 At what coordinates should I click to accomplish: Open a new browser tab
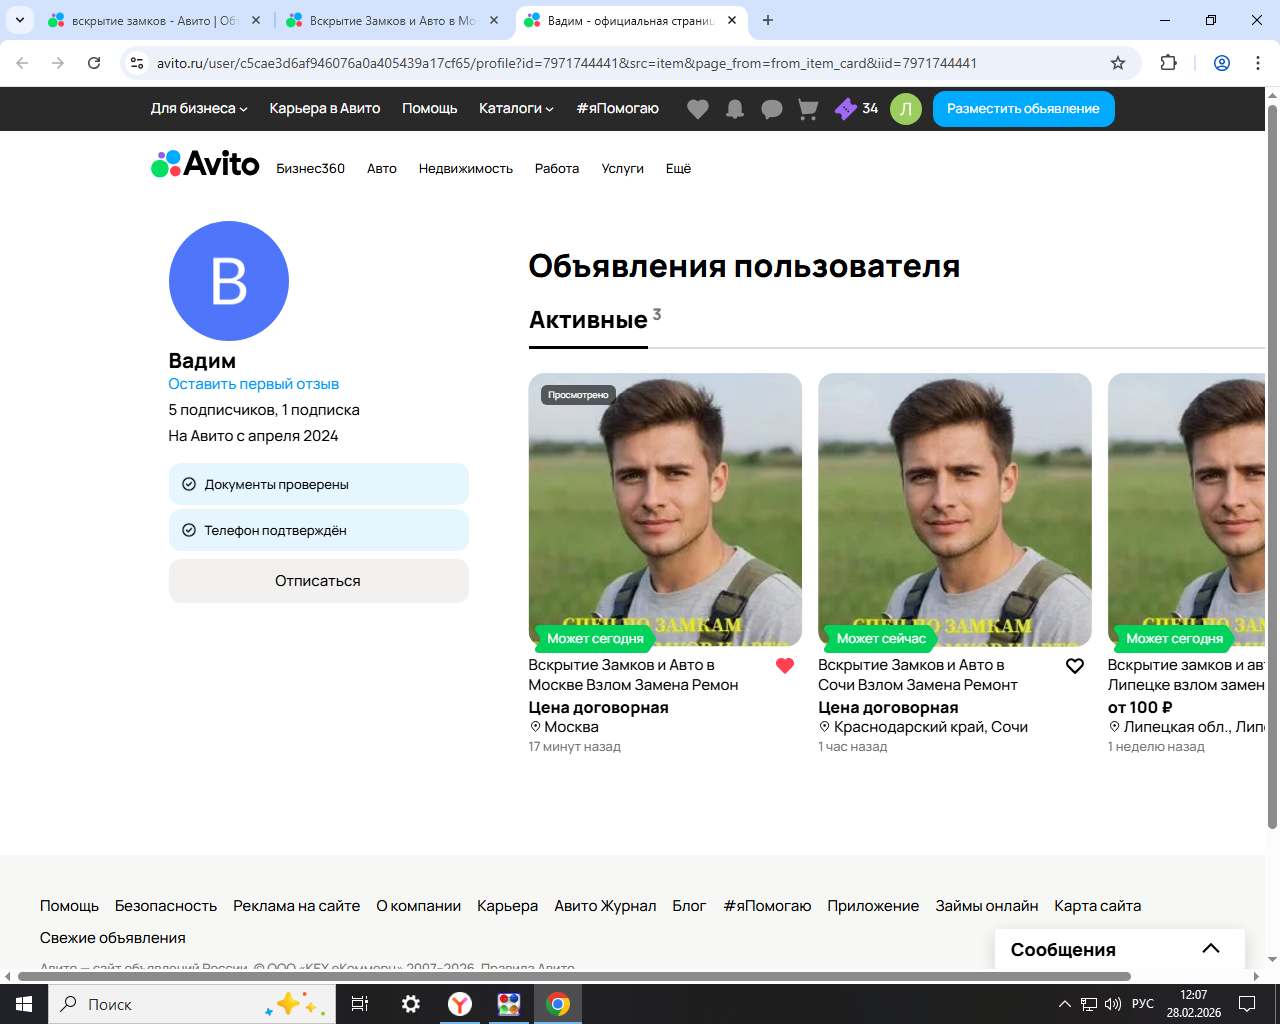point(768,20)
